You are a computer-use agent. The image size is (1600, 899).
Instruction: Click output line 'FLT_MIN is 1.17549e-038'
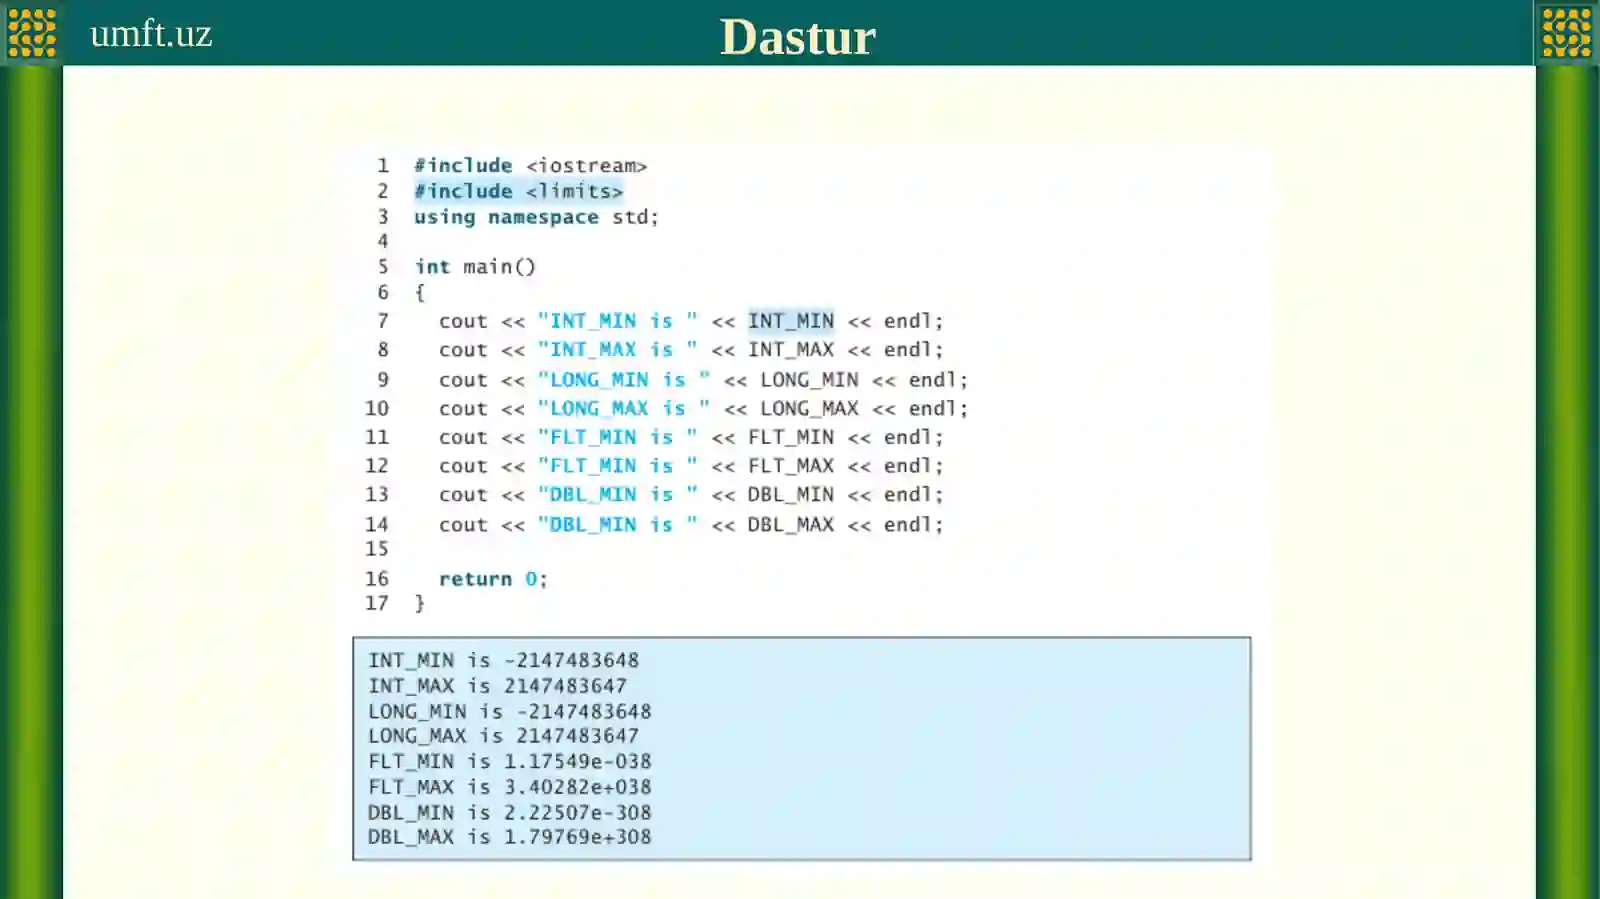(x=509, y=762)
